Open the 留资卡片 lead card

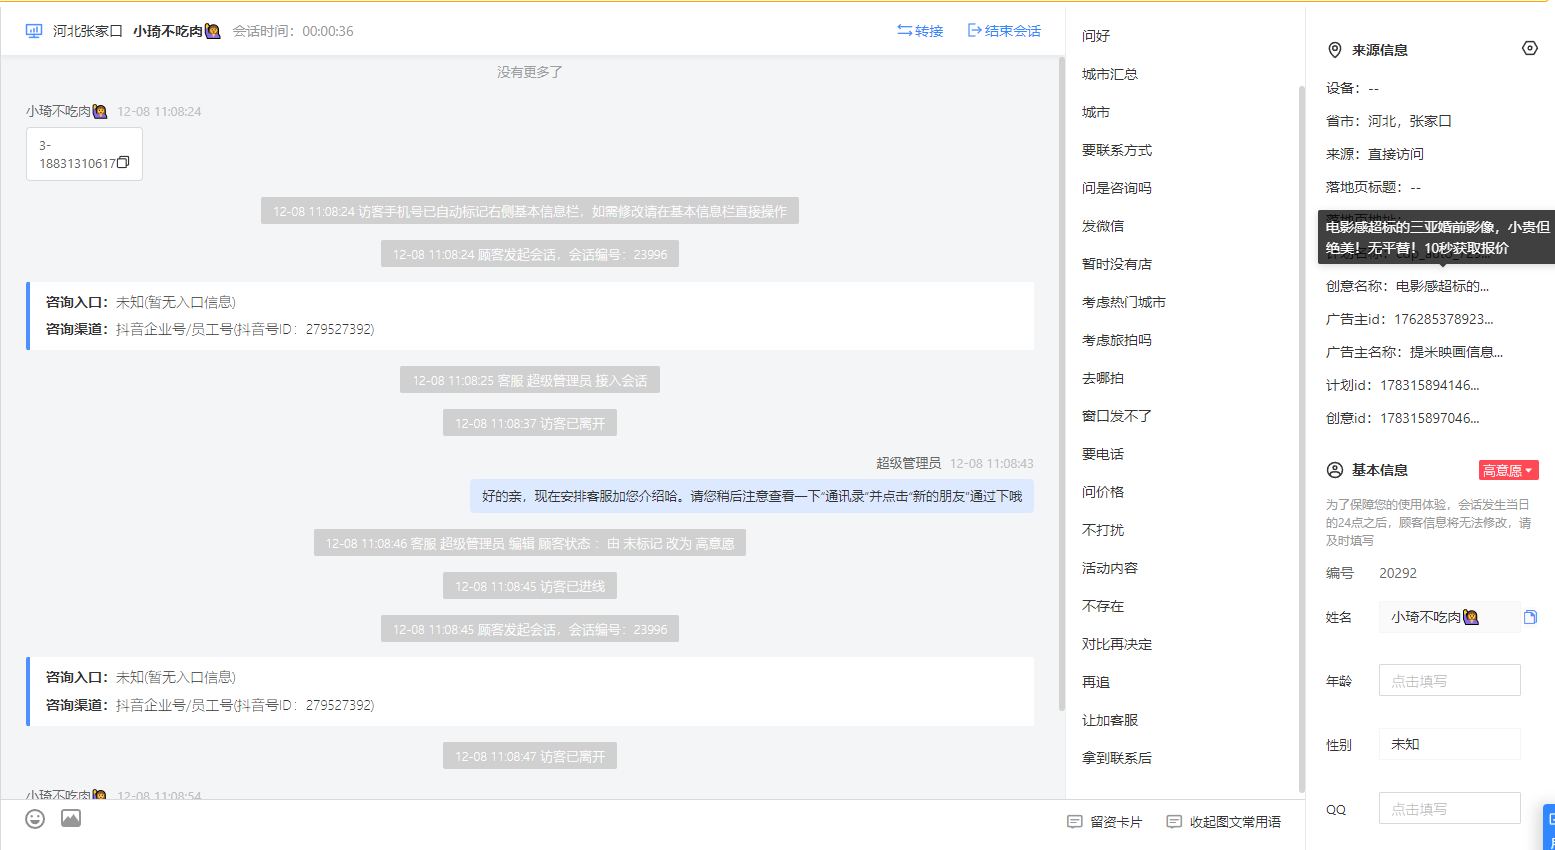point(1104,822)
